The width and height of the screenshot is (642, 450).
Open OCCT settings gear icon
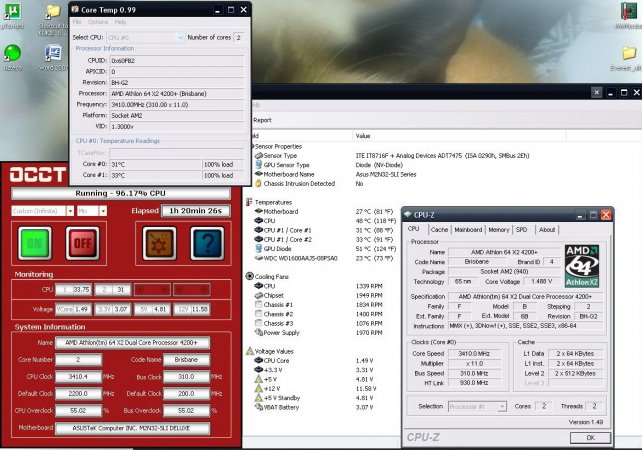(x=159, y=244)
